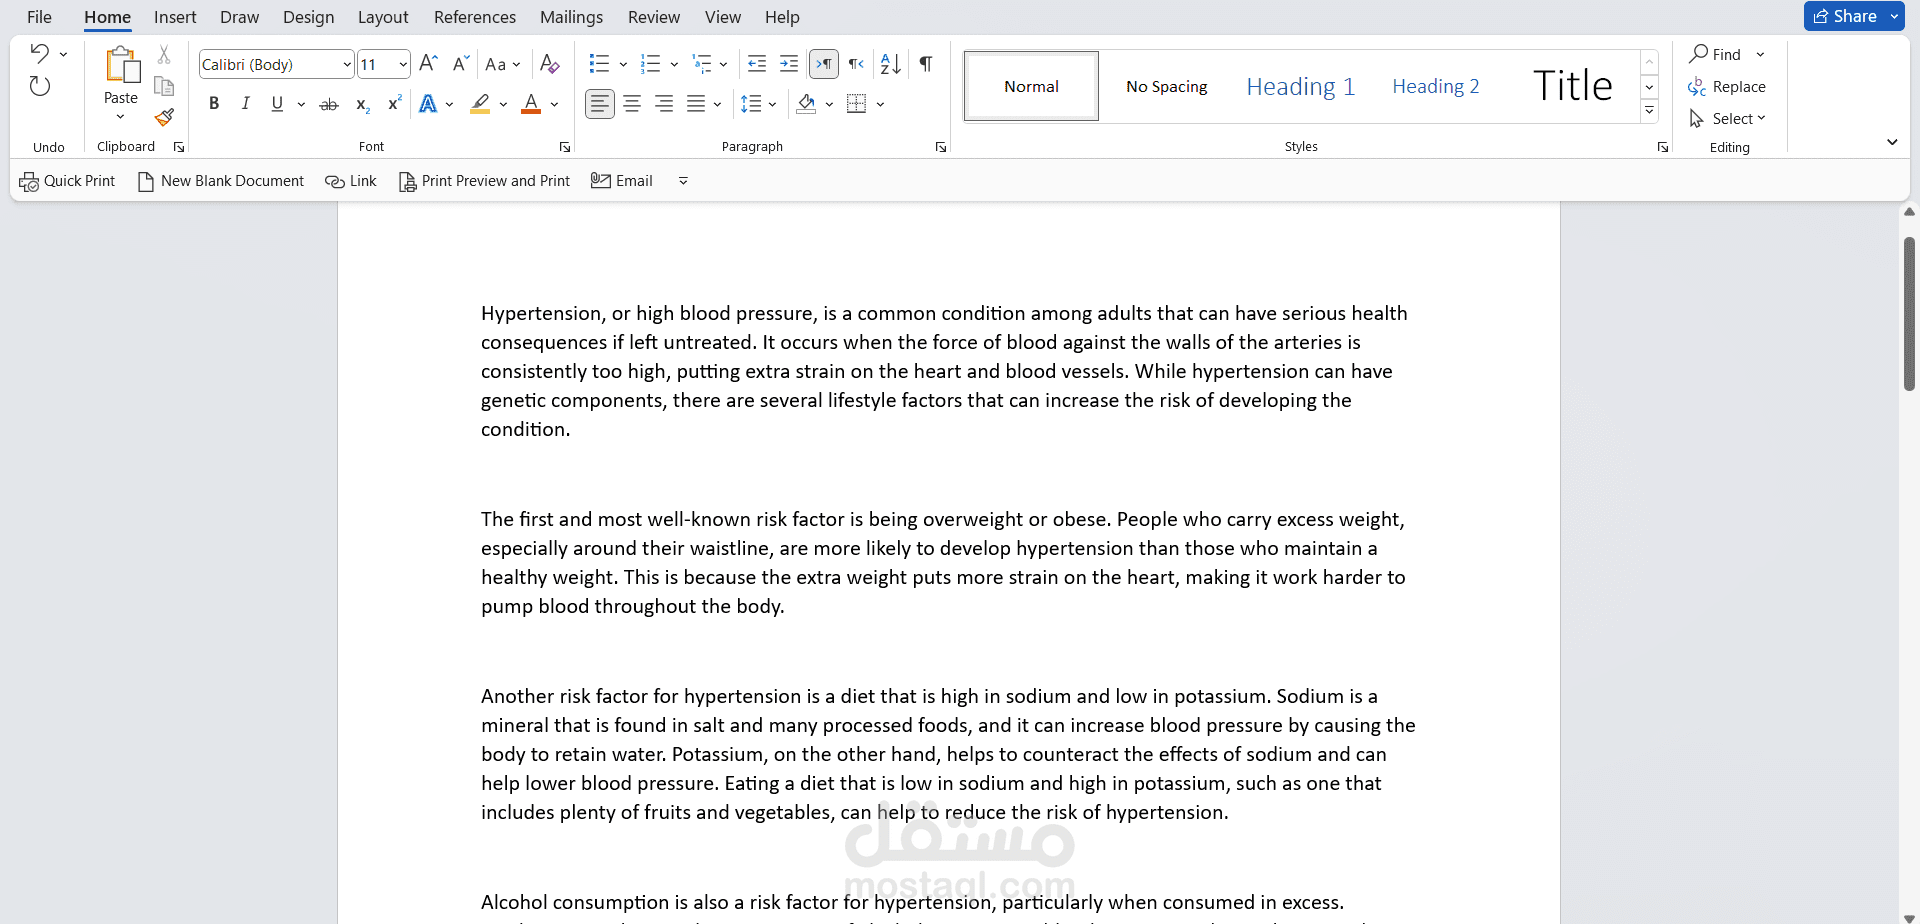Click the Cut scissors icon
This screenshot has width=1920, height=924.
click(x=164, y=54)
